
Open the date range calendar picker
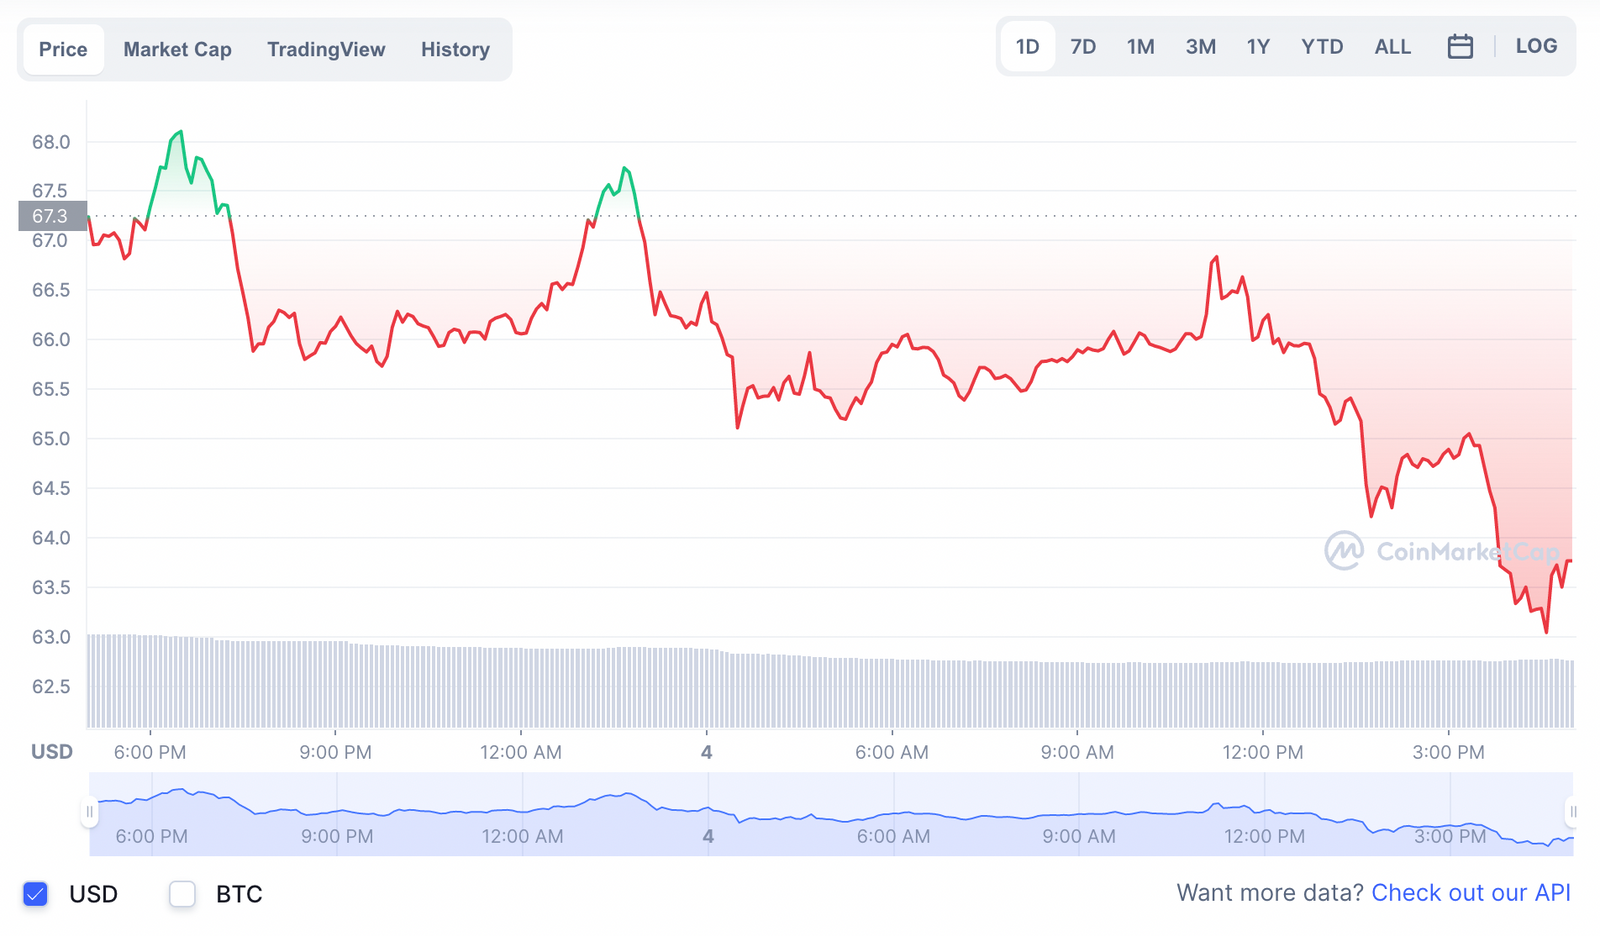point(1460,46)
